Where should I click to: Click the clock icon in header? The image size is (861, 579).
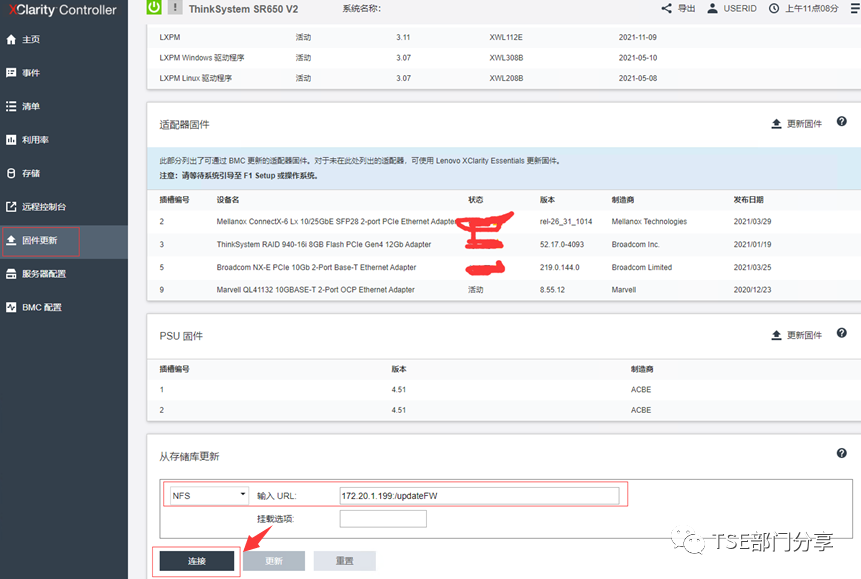click(774, 8)
